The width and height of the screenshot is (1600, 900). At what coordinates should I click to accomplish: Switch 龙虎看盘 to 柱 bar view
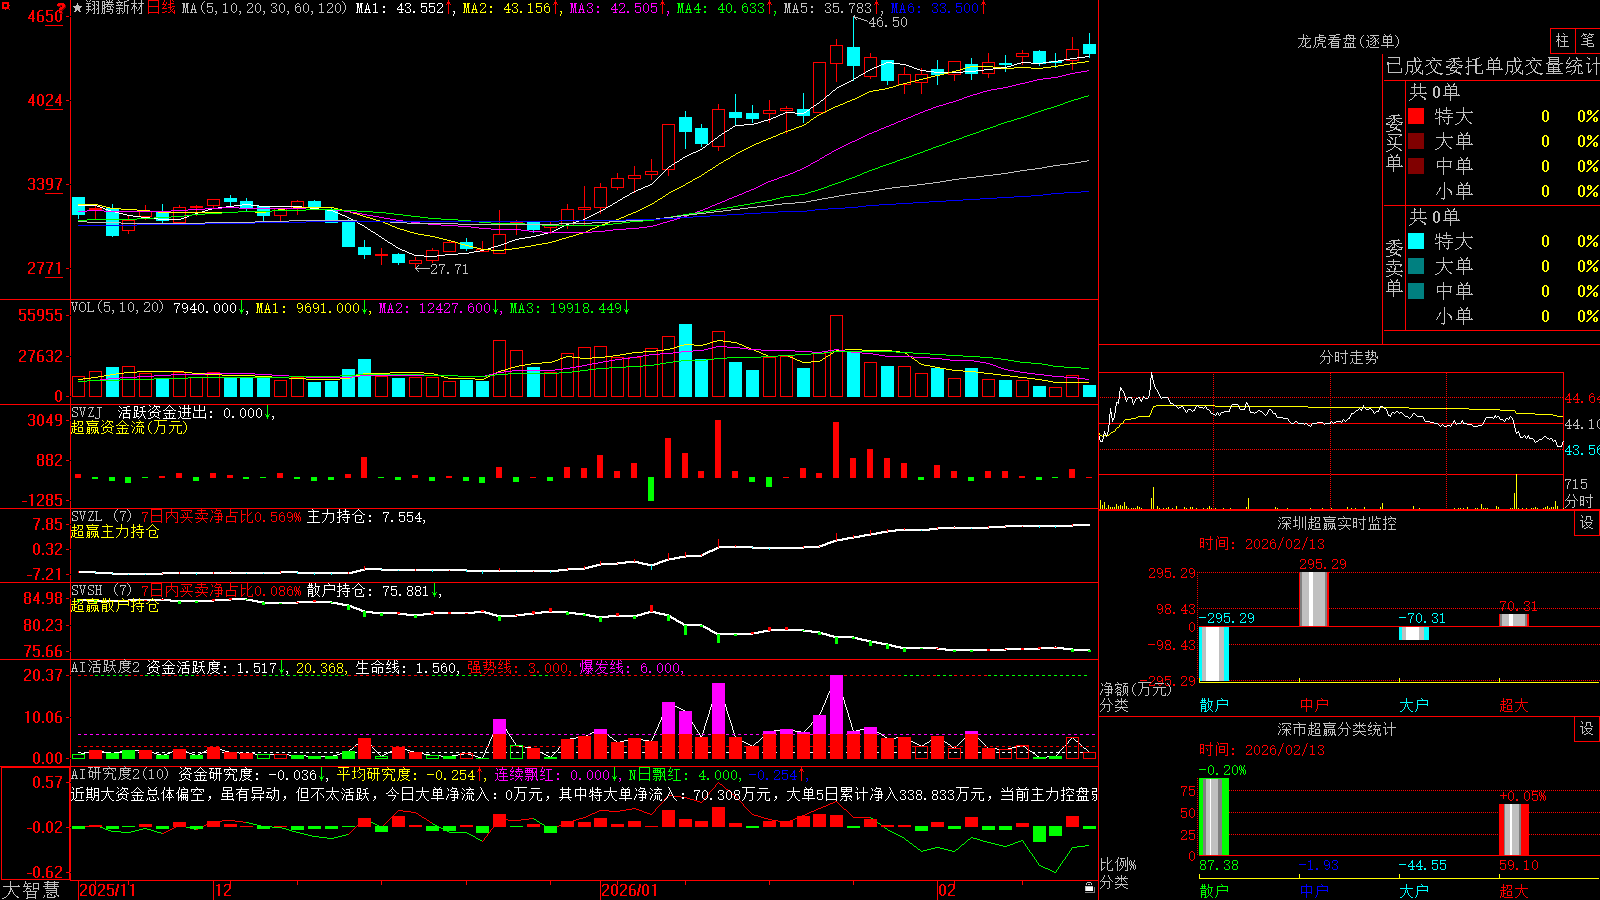pos(1562,40)
